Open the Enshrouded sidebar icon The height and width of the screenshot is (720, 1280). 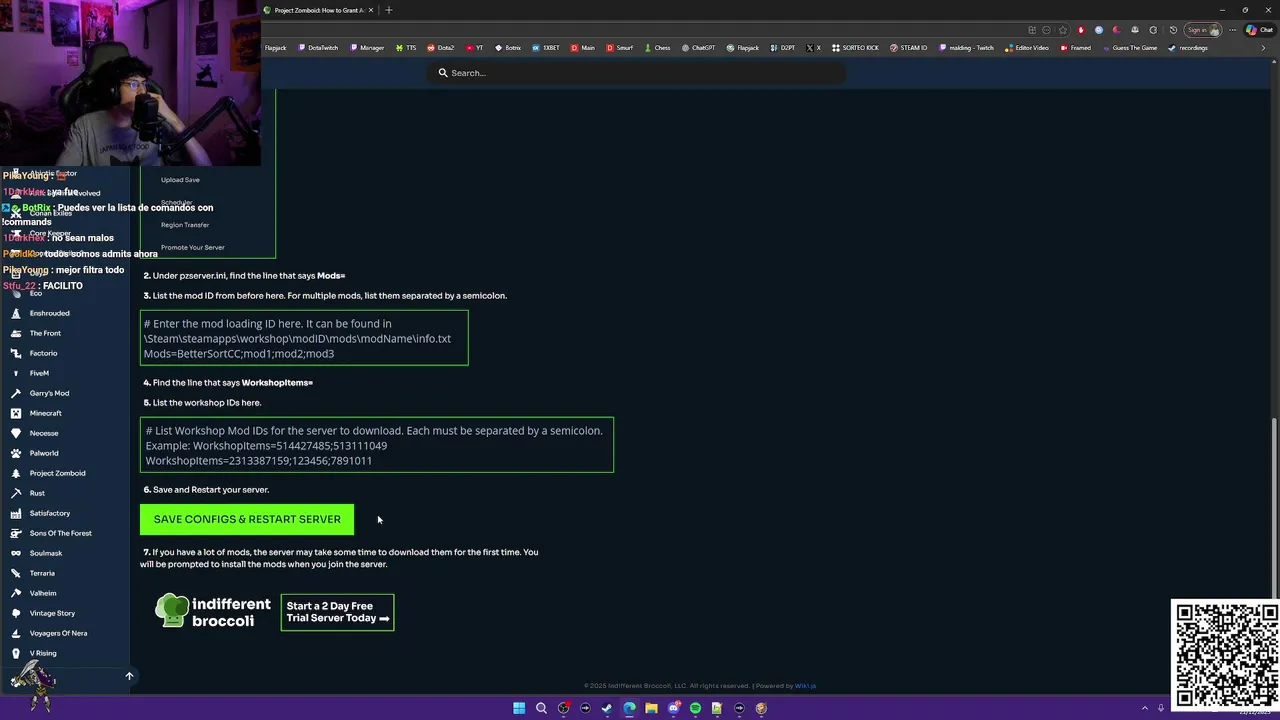point(16,313)
